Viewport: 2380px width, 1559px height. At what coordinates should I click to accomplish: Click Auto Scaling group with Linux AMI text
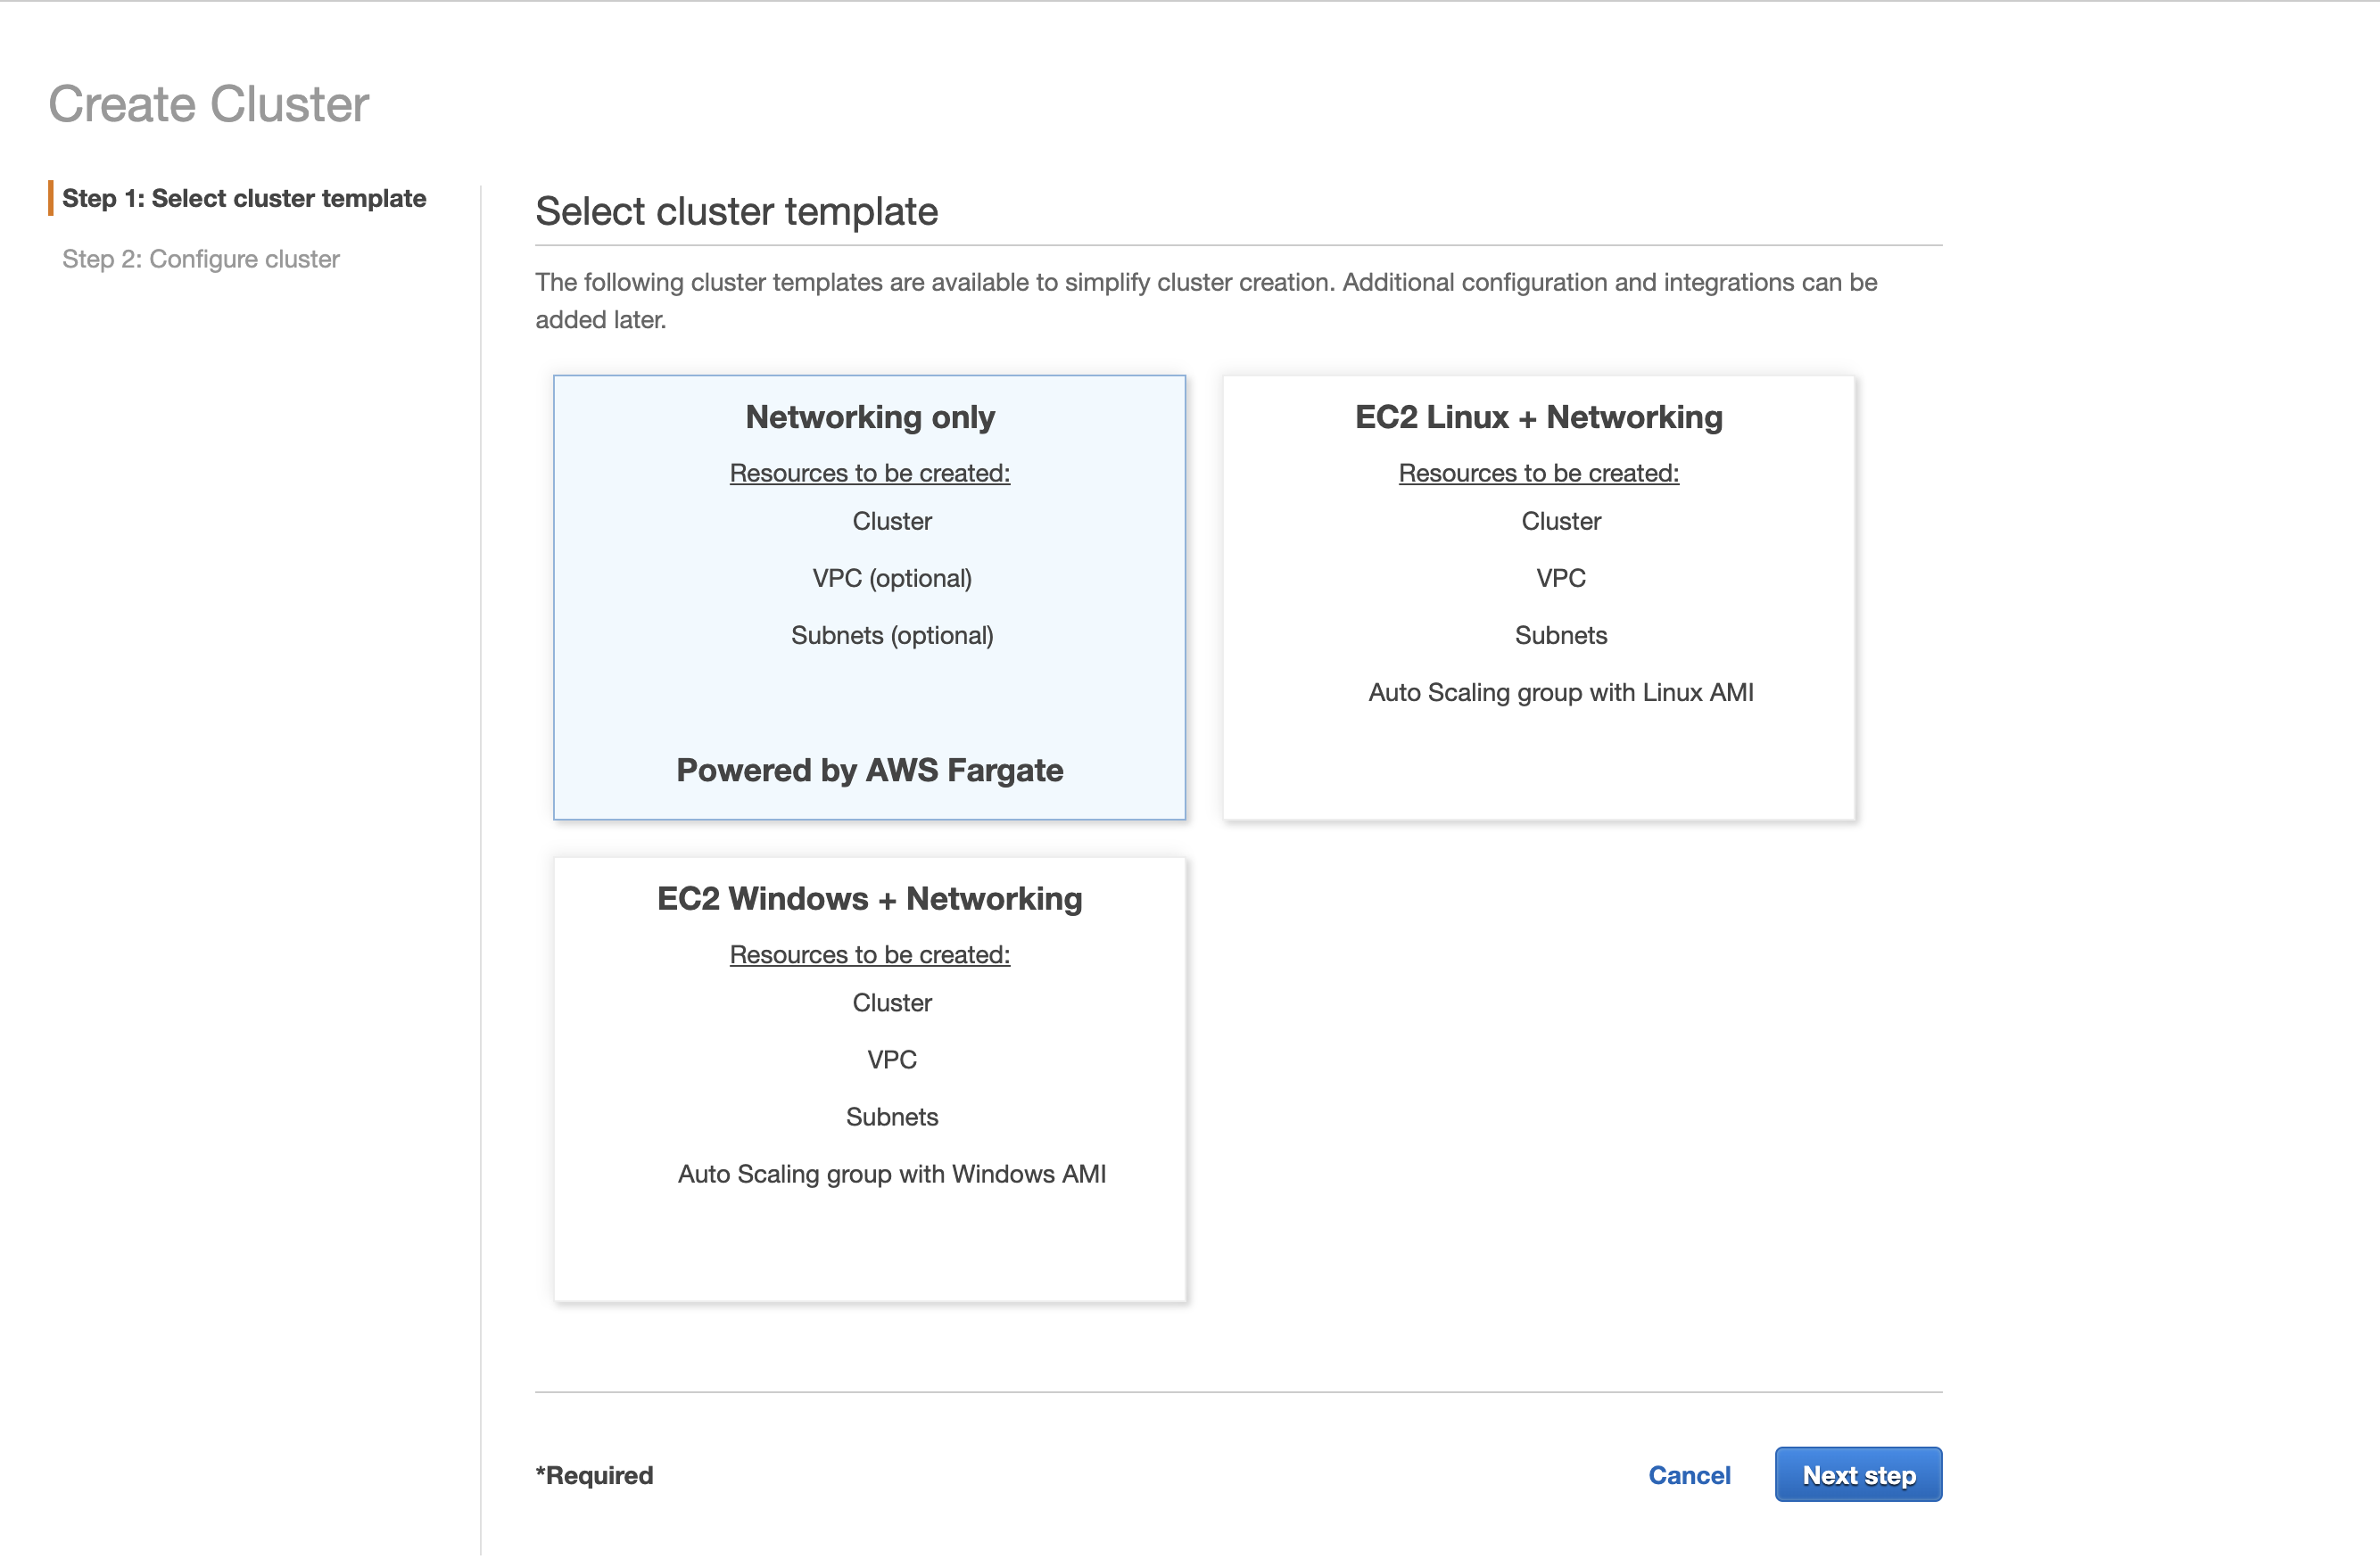point(1560,691)
